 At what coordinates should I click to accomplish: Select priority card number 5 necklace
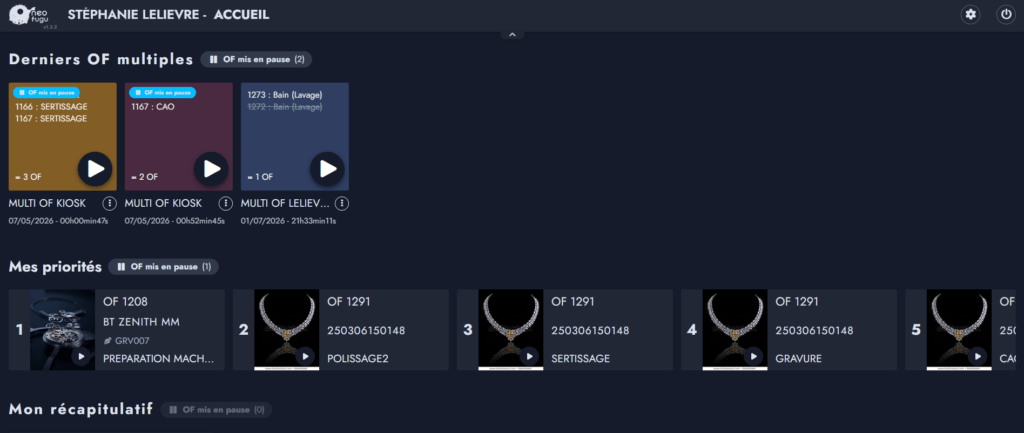click(960, 330)
